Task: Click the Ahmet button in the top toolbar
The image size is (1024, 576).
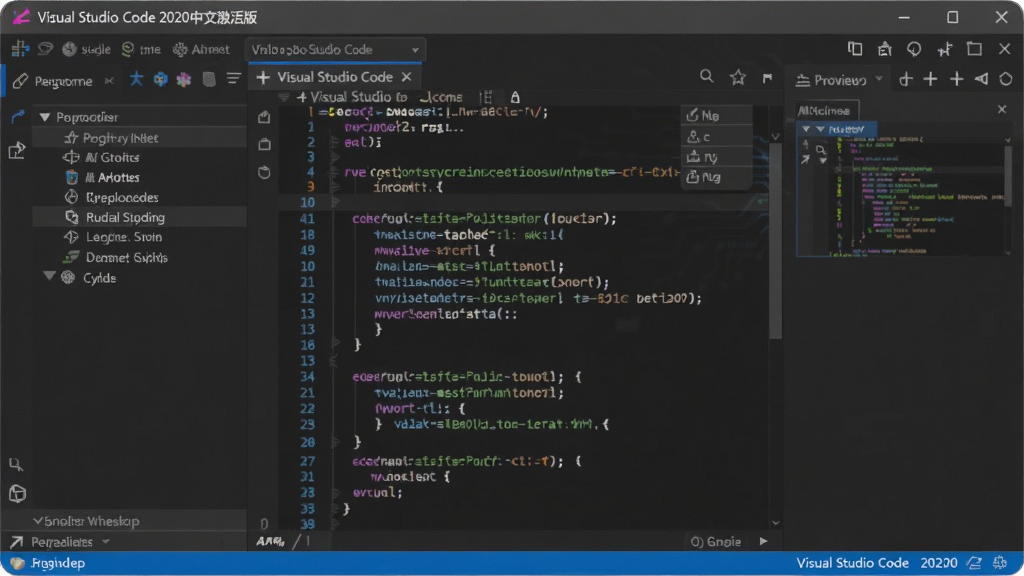Action: [x=202, y=49]
